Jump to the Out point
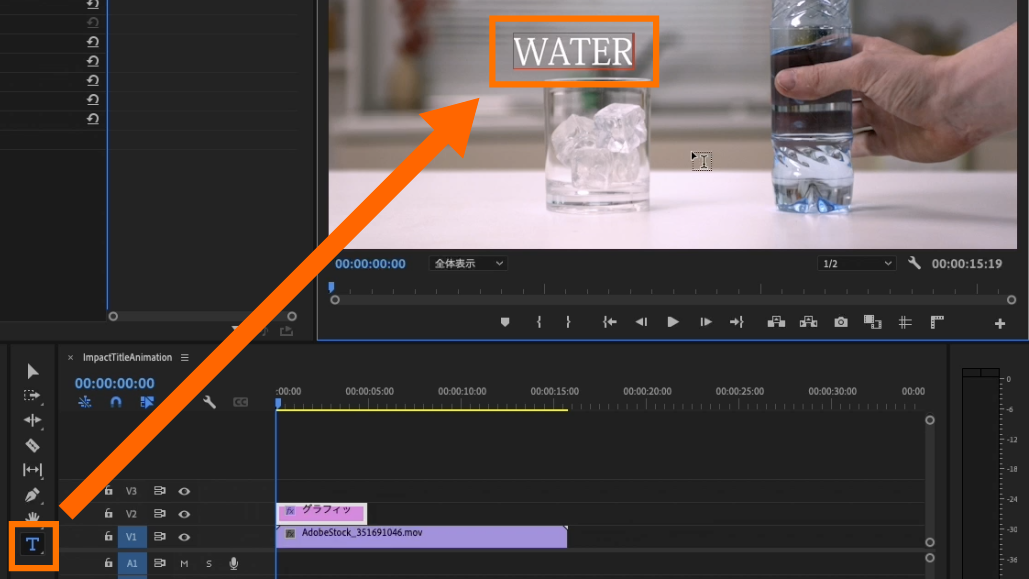The width and height of the screenshot is (1029, 579). (x=737, y=322)
